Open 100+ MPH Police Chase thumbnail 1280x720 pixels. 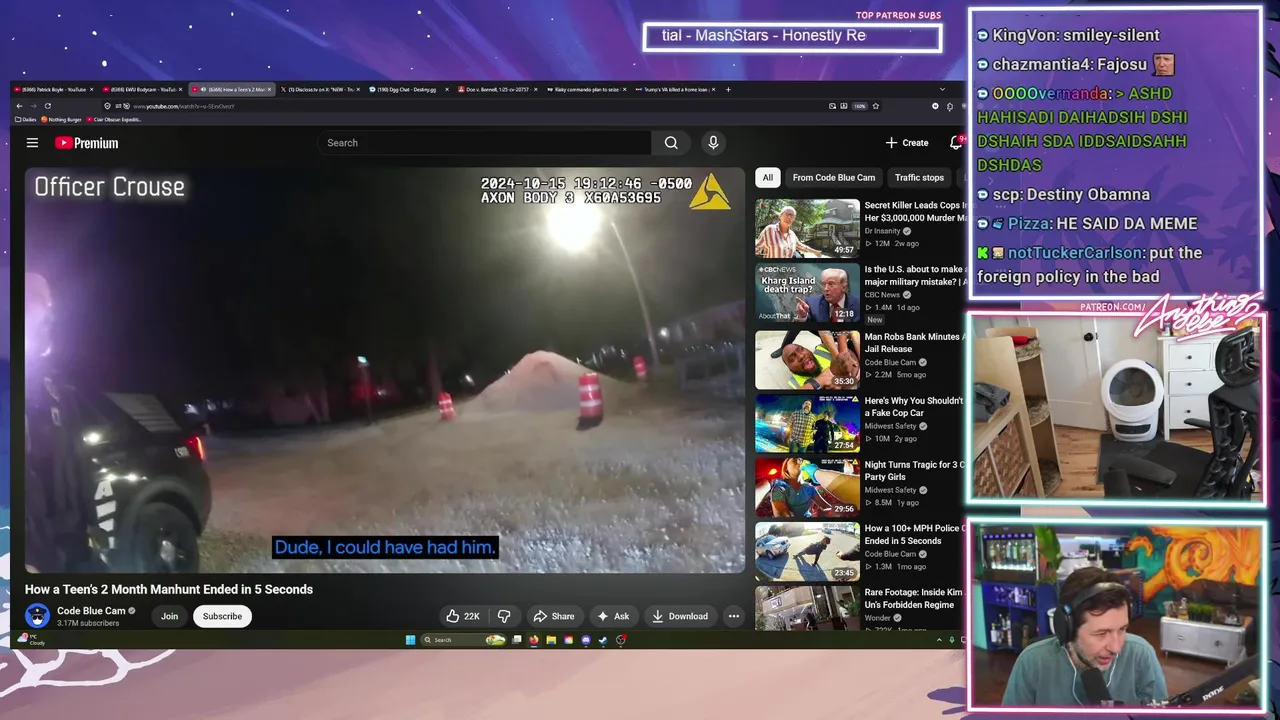[x=807, y=552]
